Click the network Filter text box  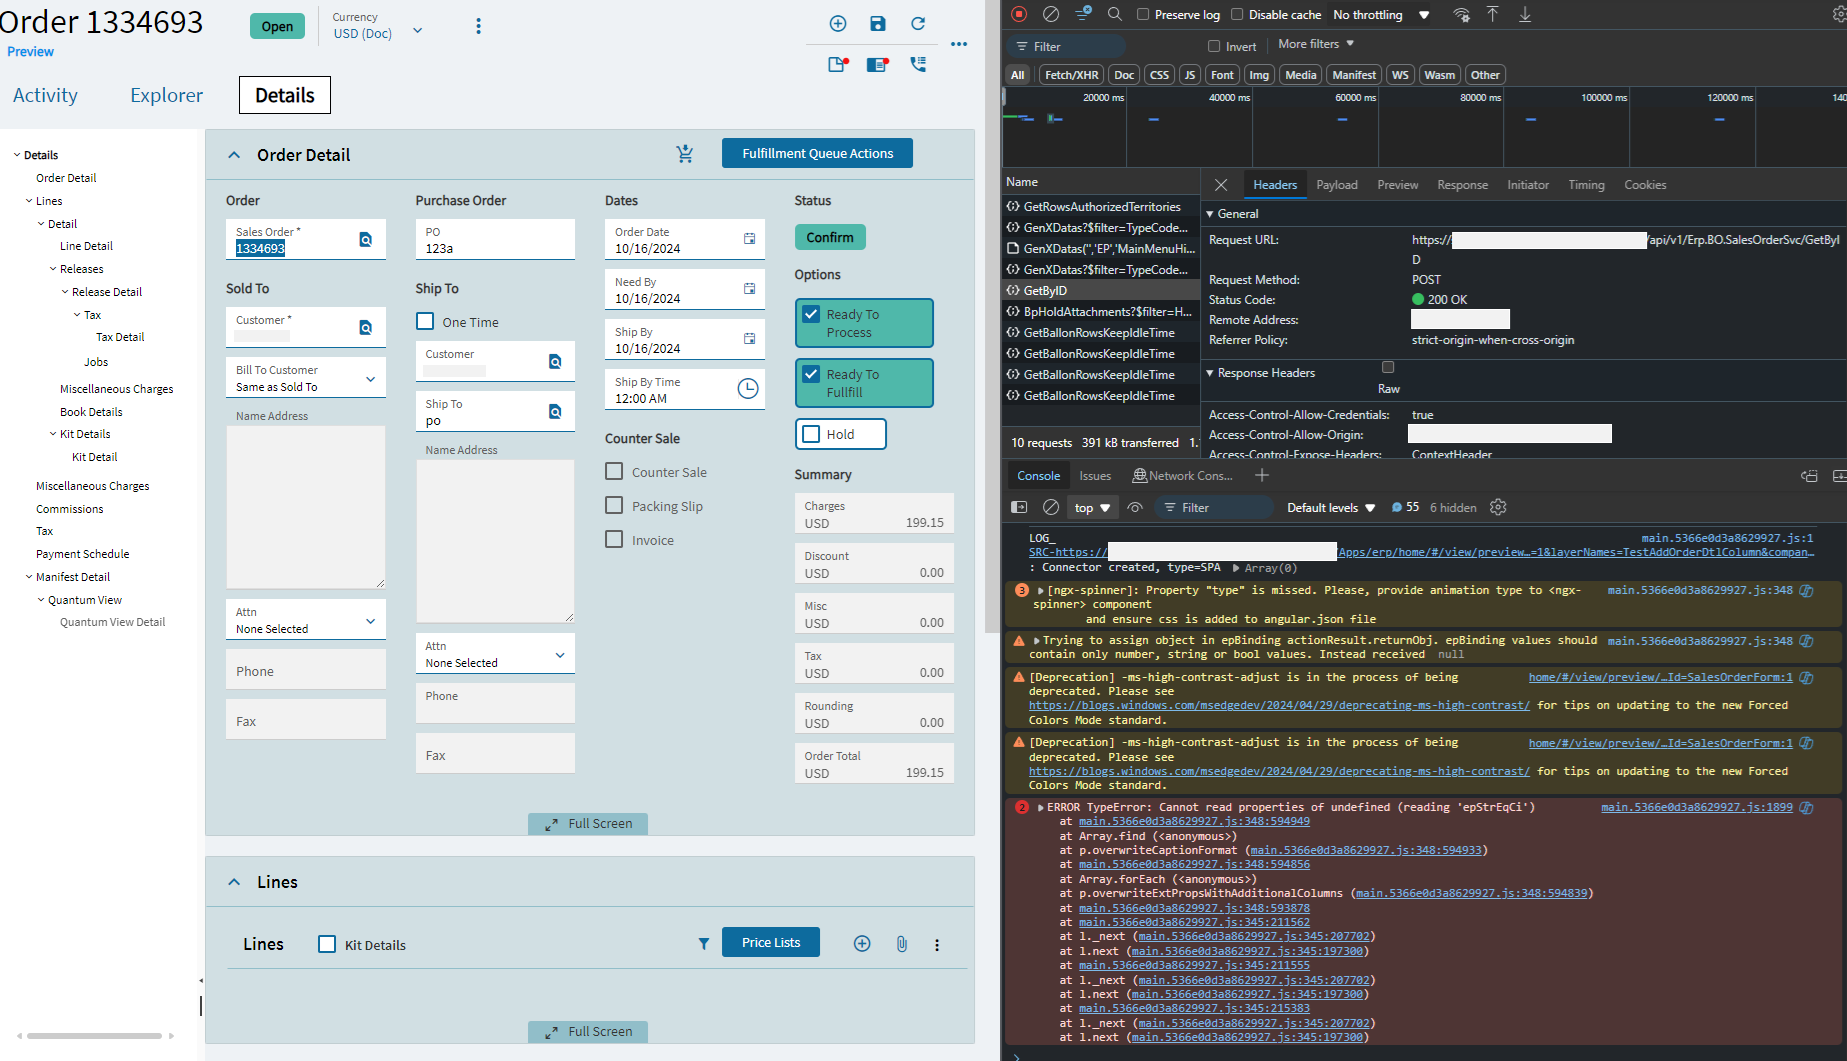1067,46
